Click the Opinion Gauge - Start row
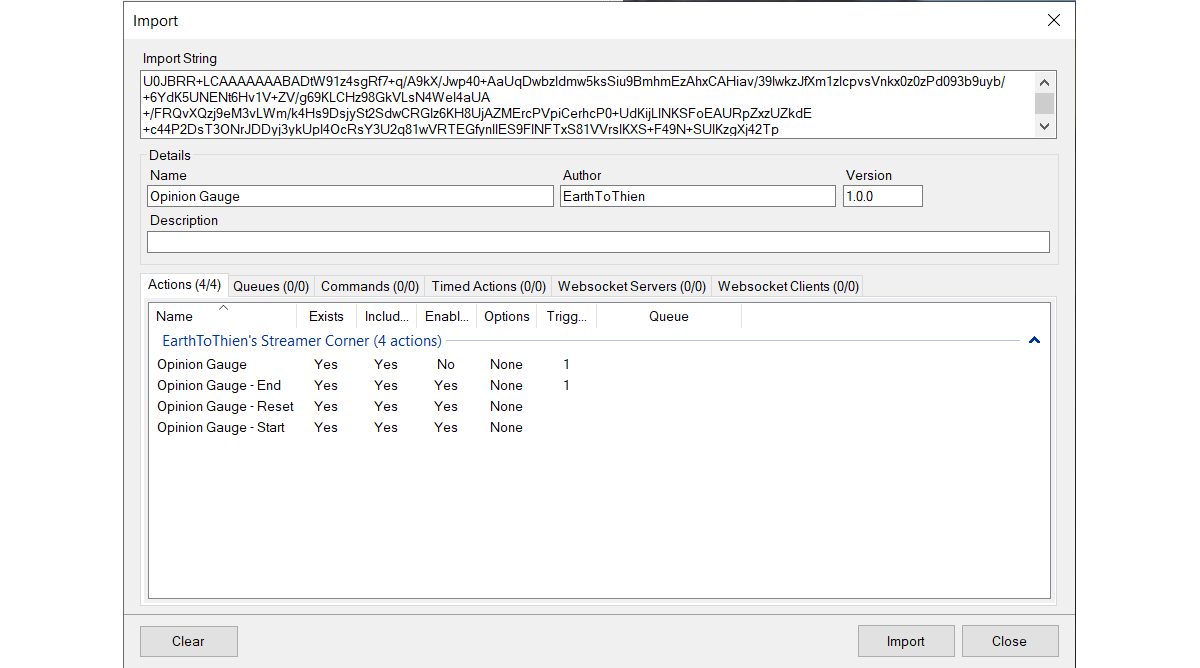Image resolution: width=1200 pixels, height=668 pixels. (x=221, y=428)
